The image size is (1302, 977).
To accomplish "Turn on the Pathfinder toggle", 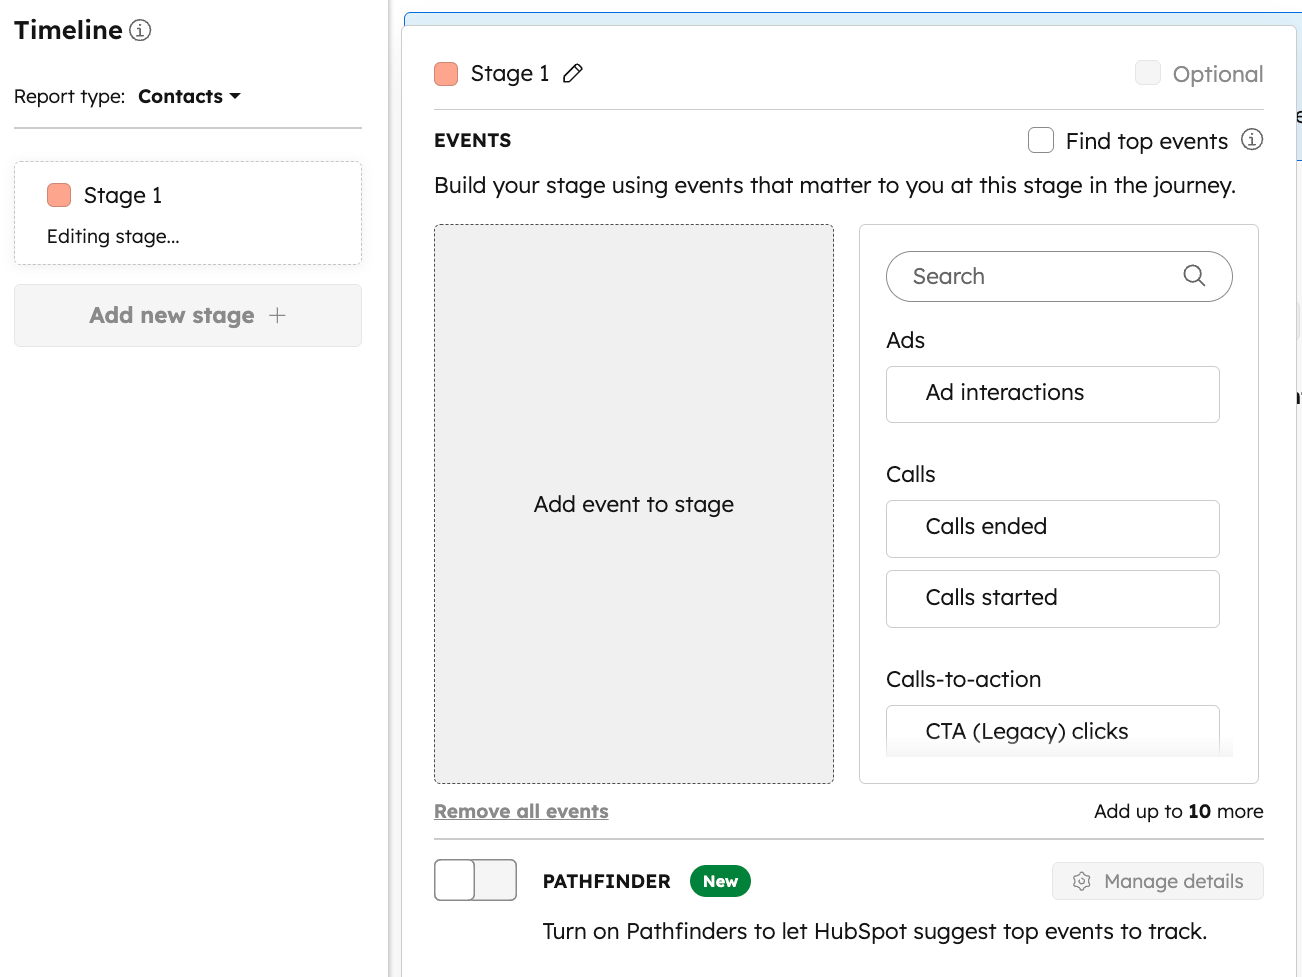I will tap(475, 880).
